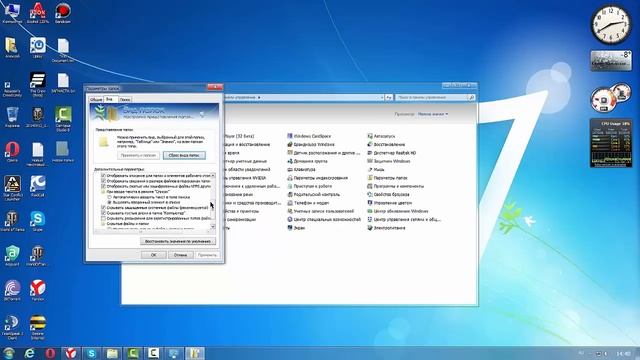Open Экран settings item
The width and height of the screenshot is (640, 360).
(x=296, y=228)
